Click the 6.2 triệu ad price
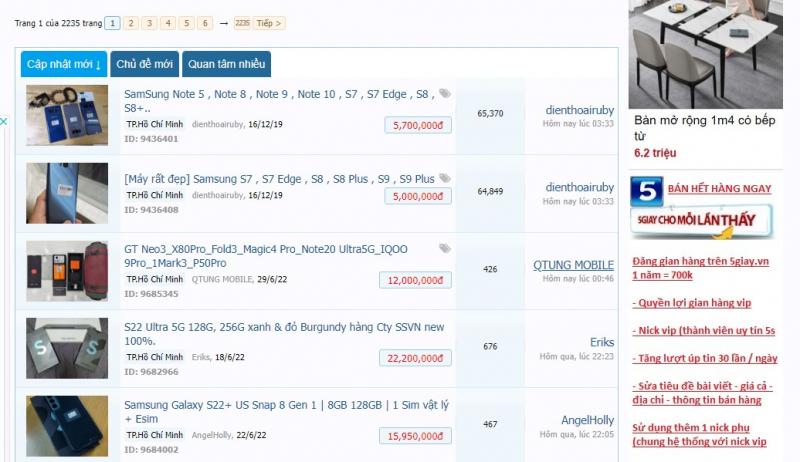Viewport: 800px width, 462px height. click(x=655, y=153)
